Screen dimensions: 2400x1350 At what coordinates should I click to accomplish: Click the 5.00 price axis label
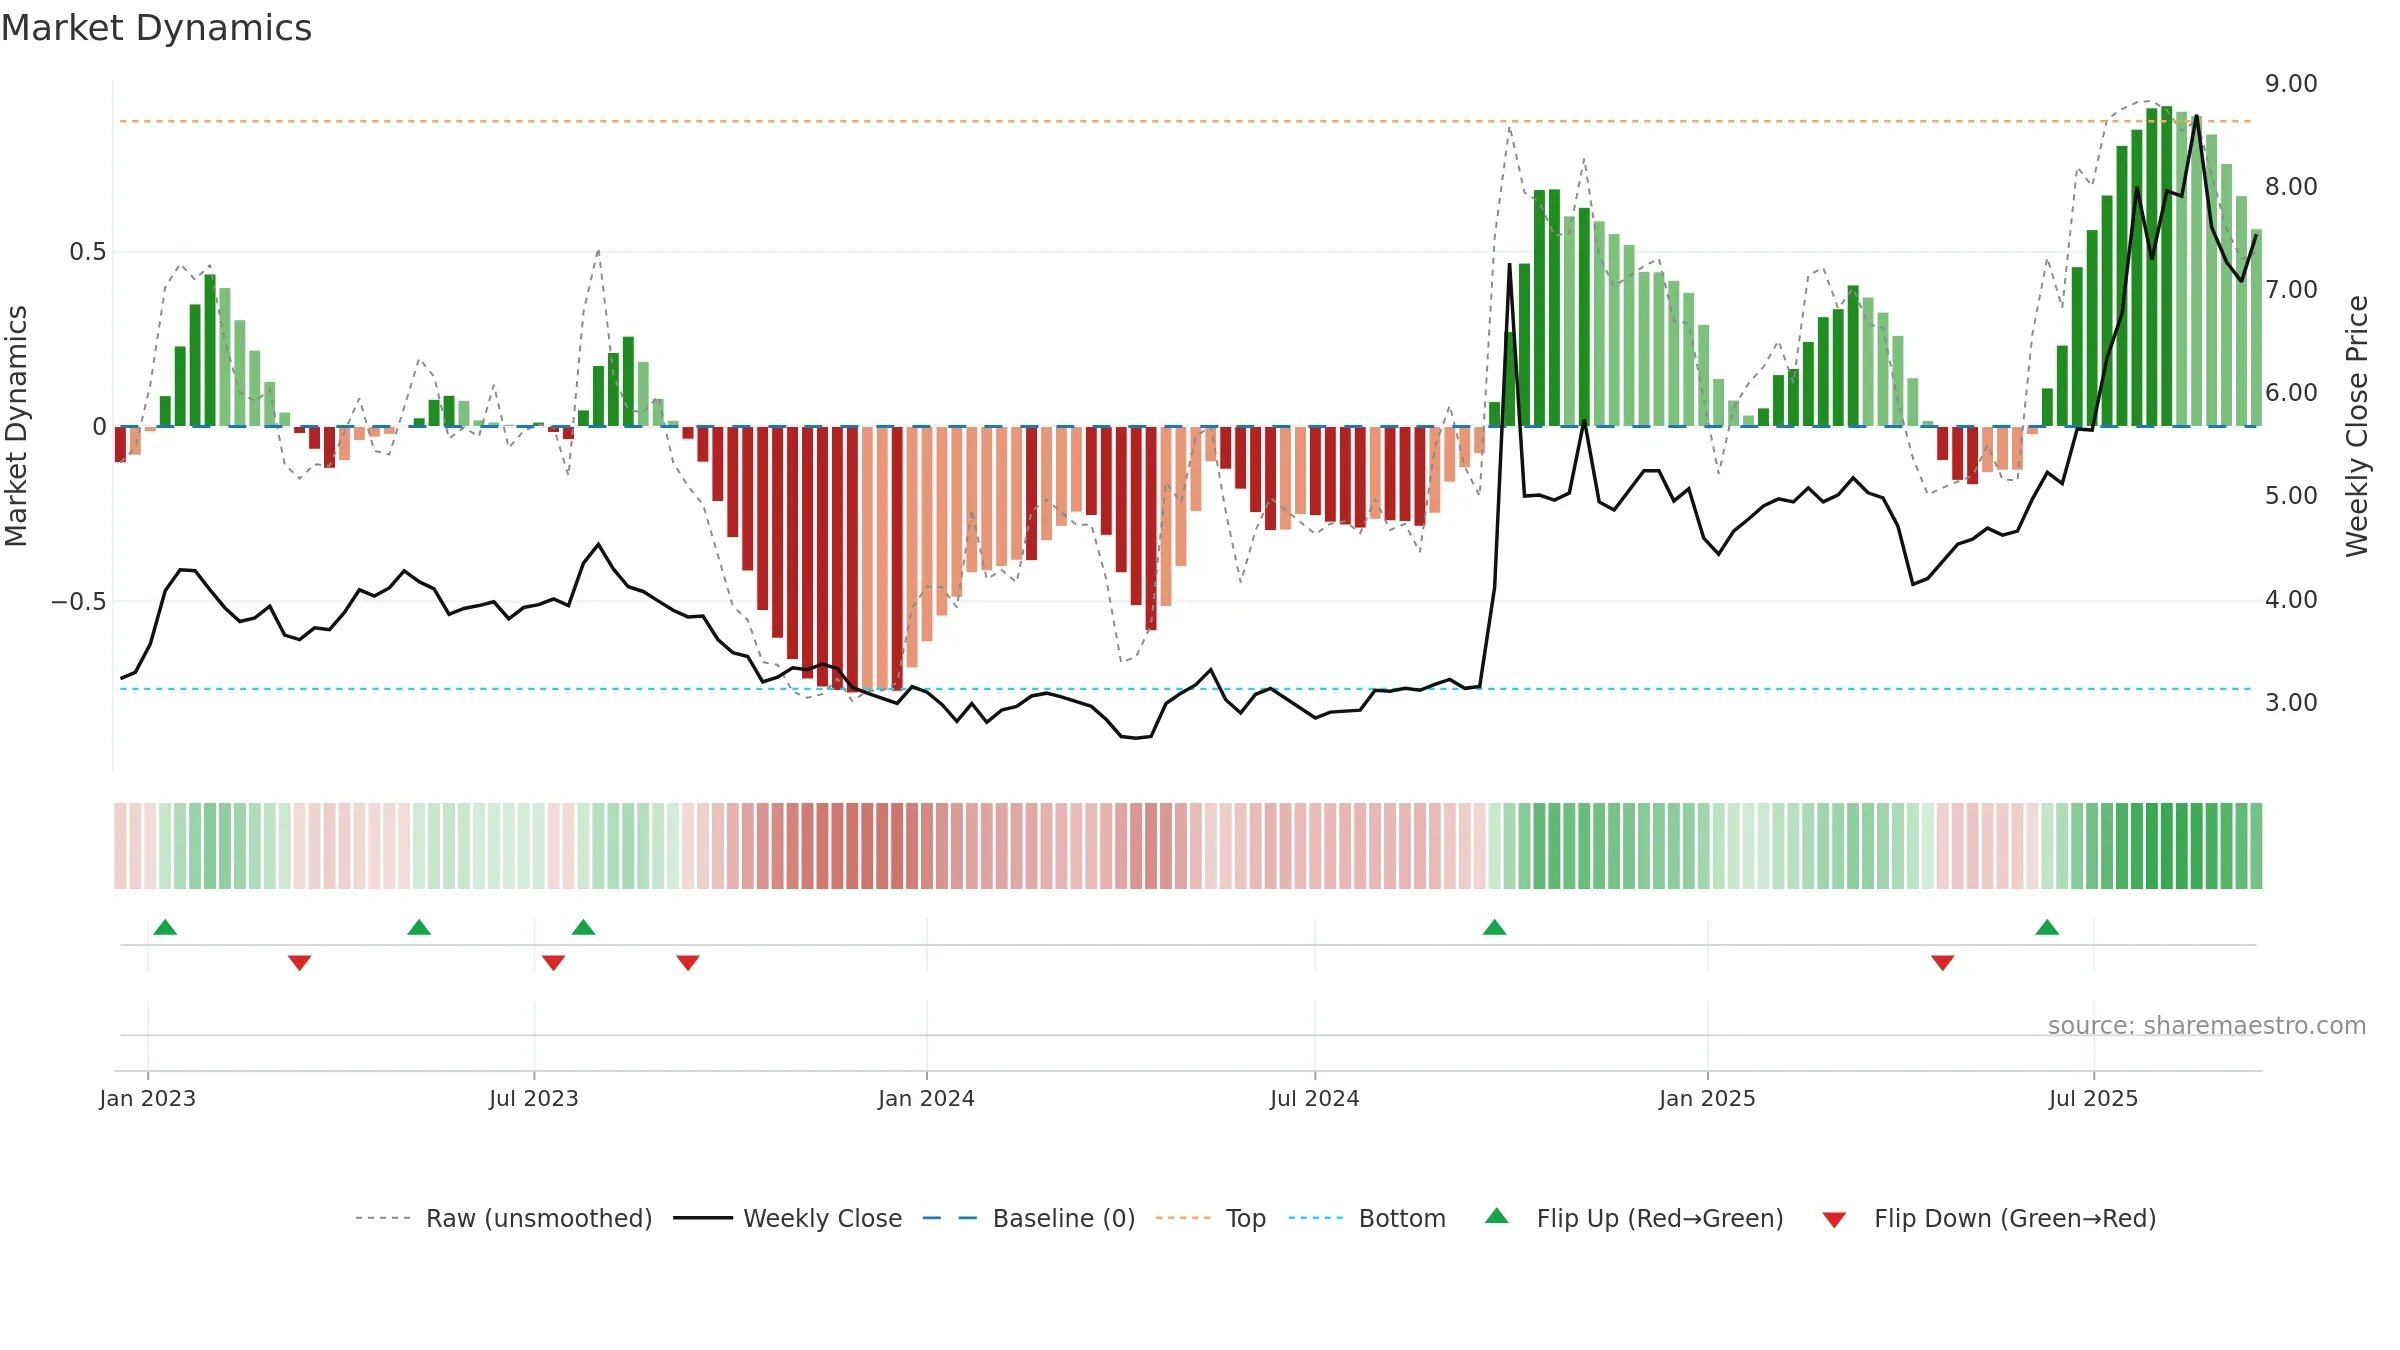tap(2291, 495)
